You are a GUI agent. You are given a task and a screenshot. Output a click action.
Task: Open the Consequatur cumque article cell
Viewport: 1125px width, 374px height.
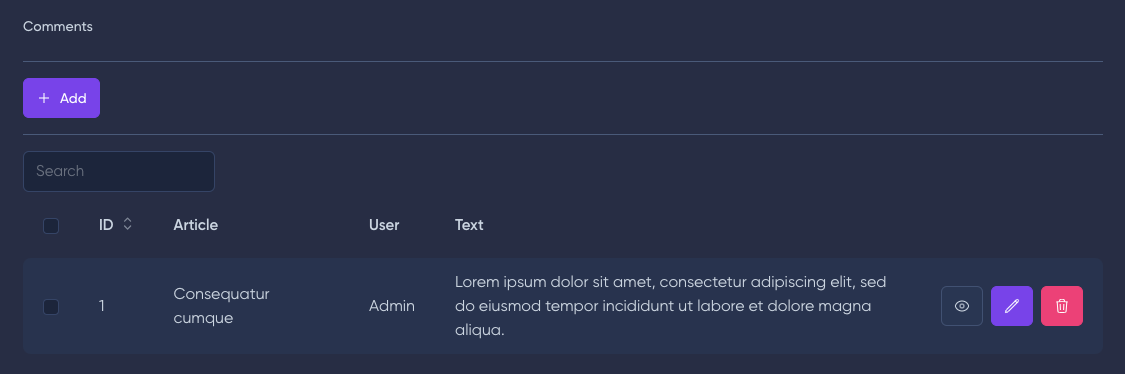[222, 306]
